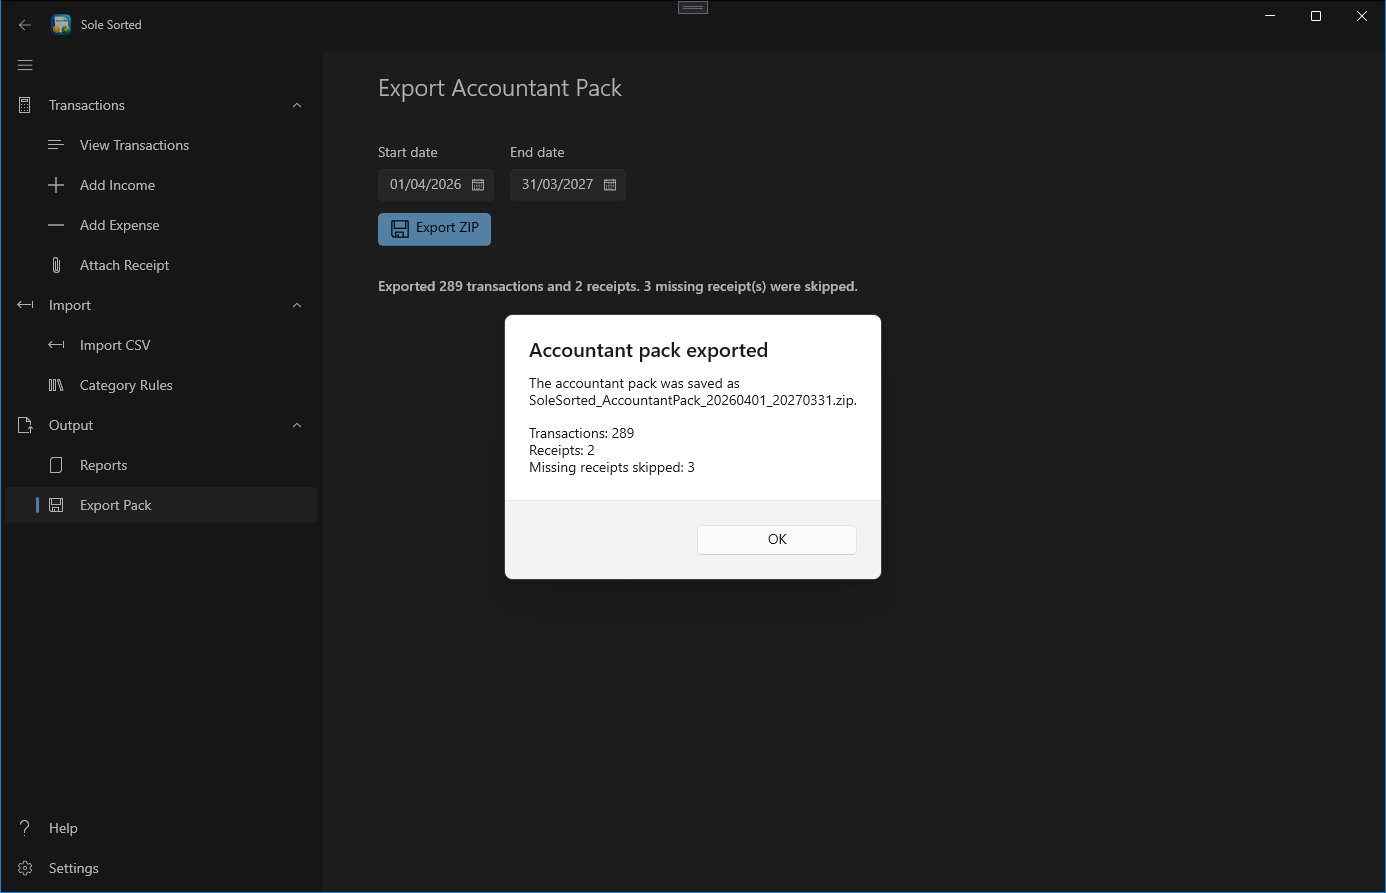
Task: Open Attach Receipt page
Action: [161, 265]
